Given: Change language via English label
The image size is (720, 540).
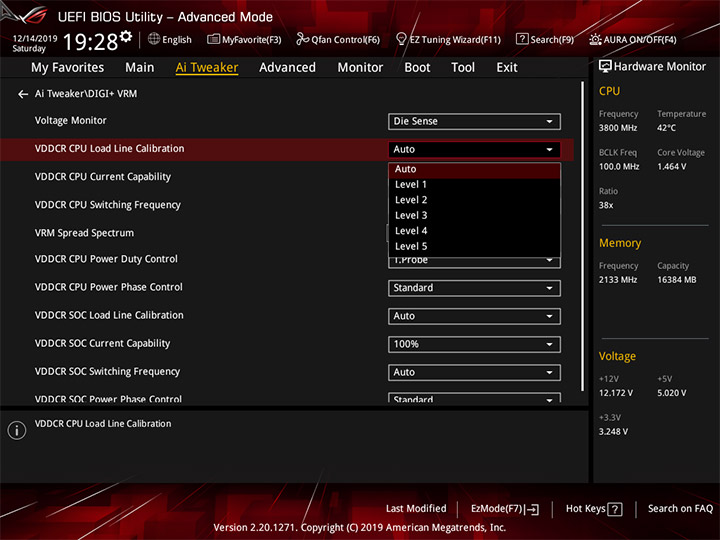Looking at the screenshot, I should 177,40.
